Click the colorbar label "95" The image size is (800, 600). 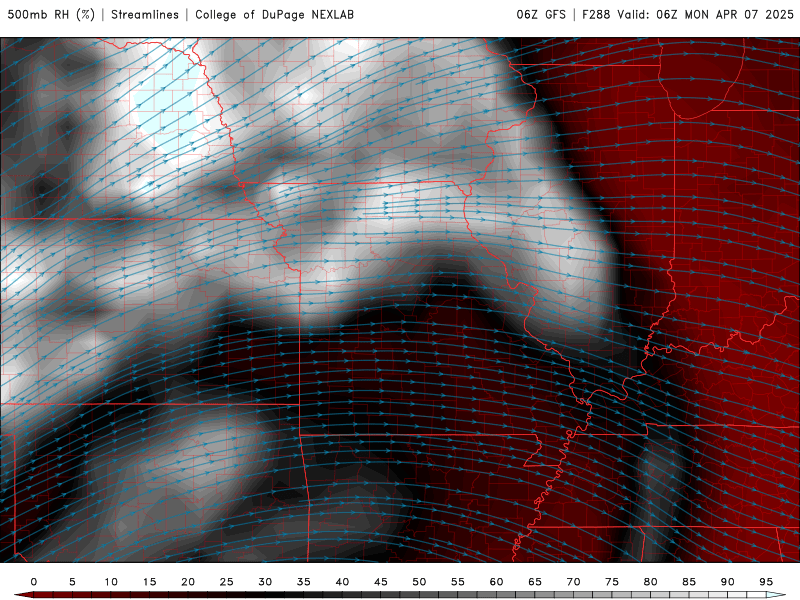(766, 582)
